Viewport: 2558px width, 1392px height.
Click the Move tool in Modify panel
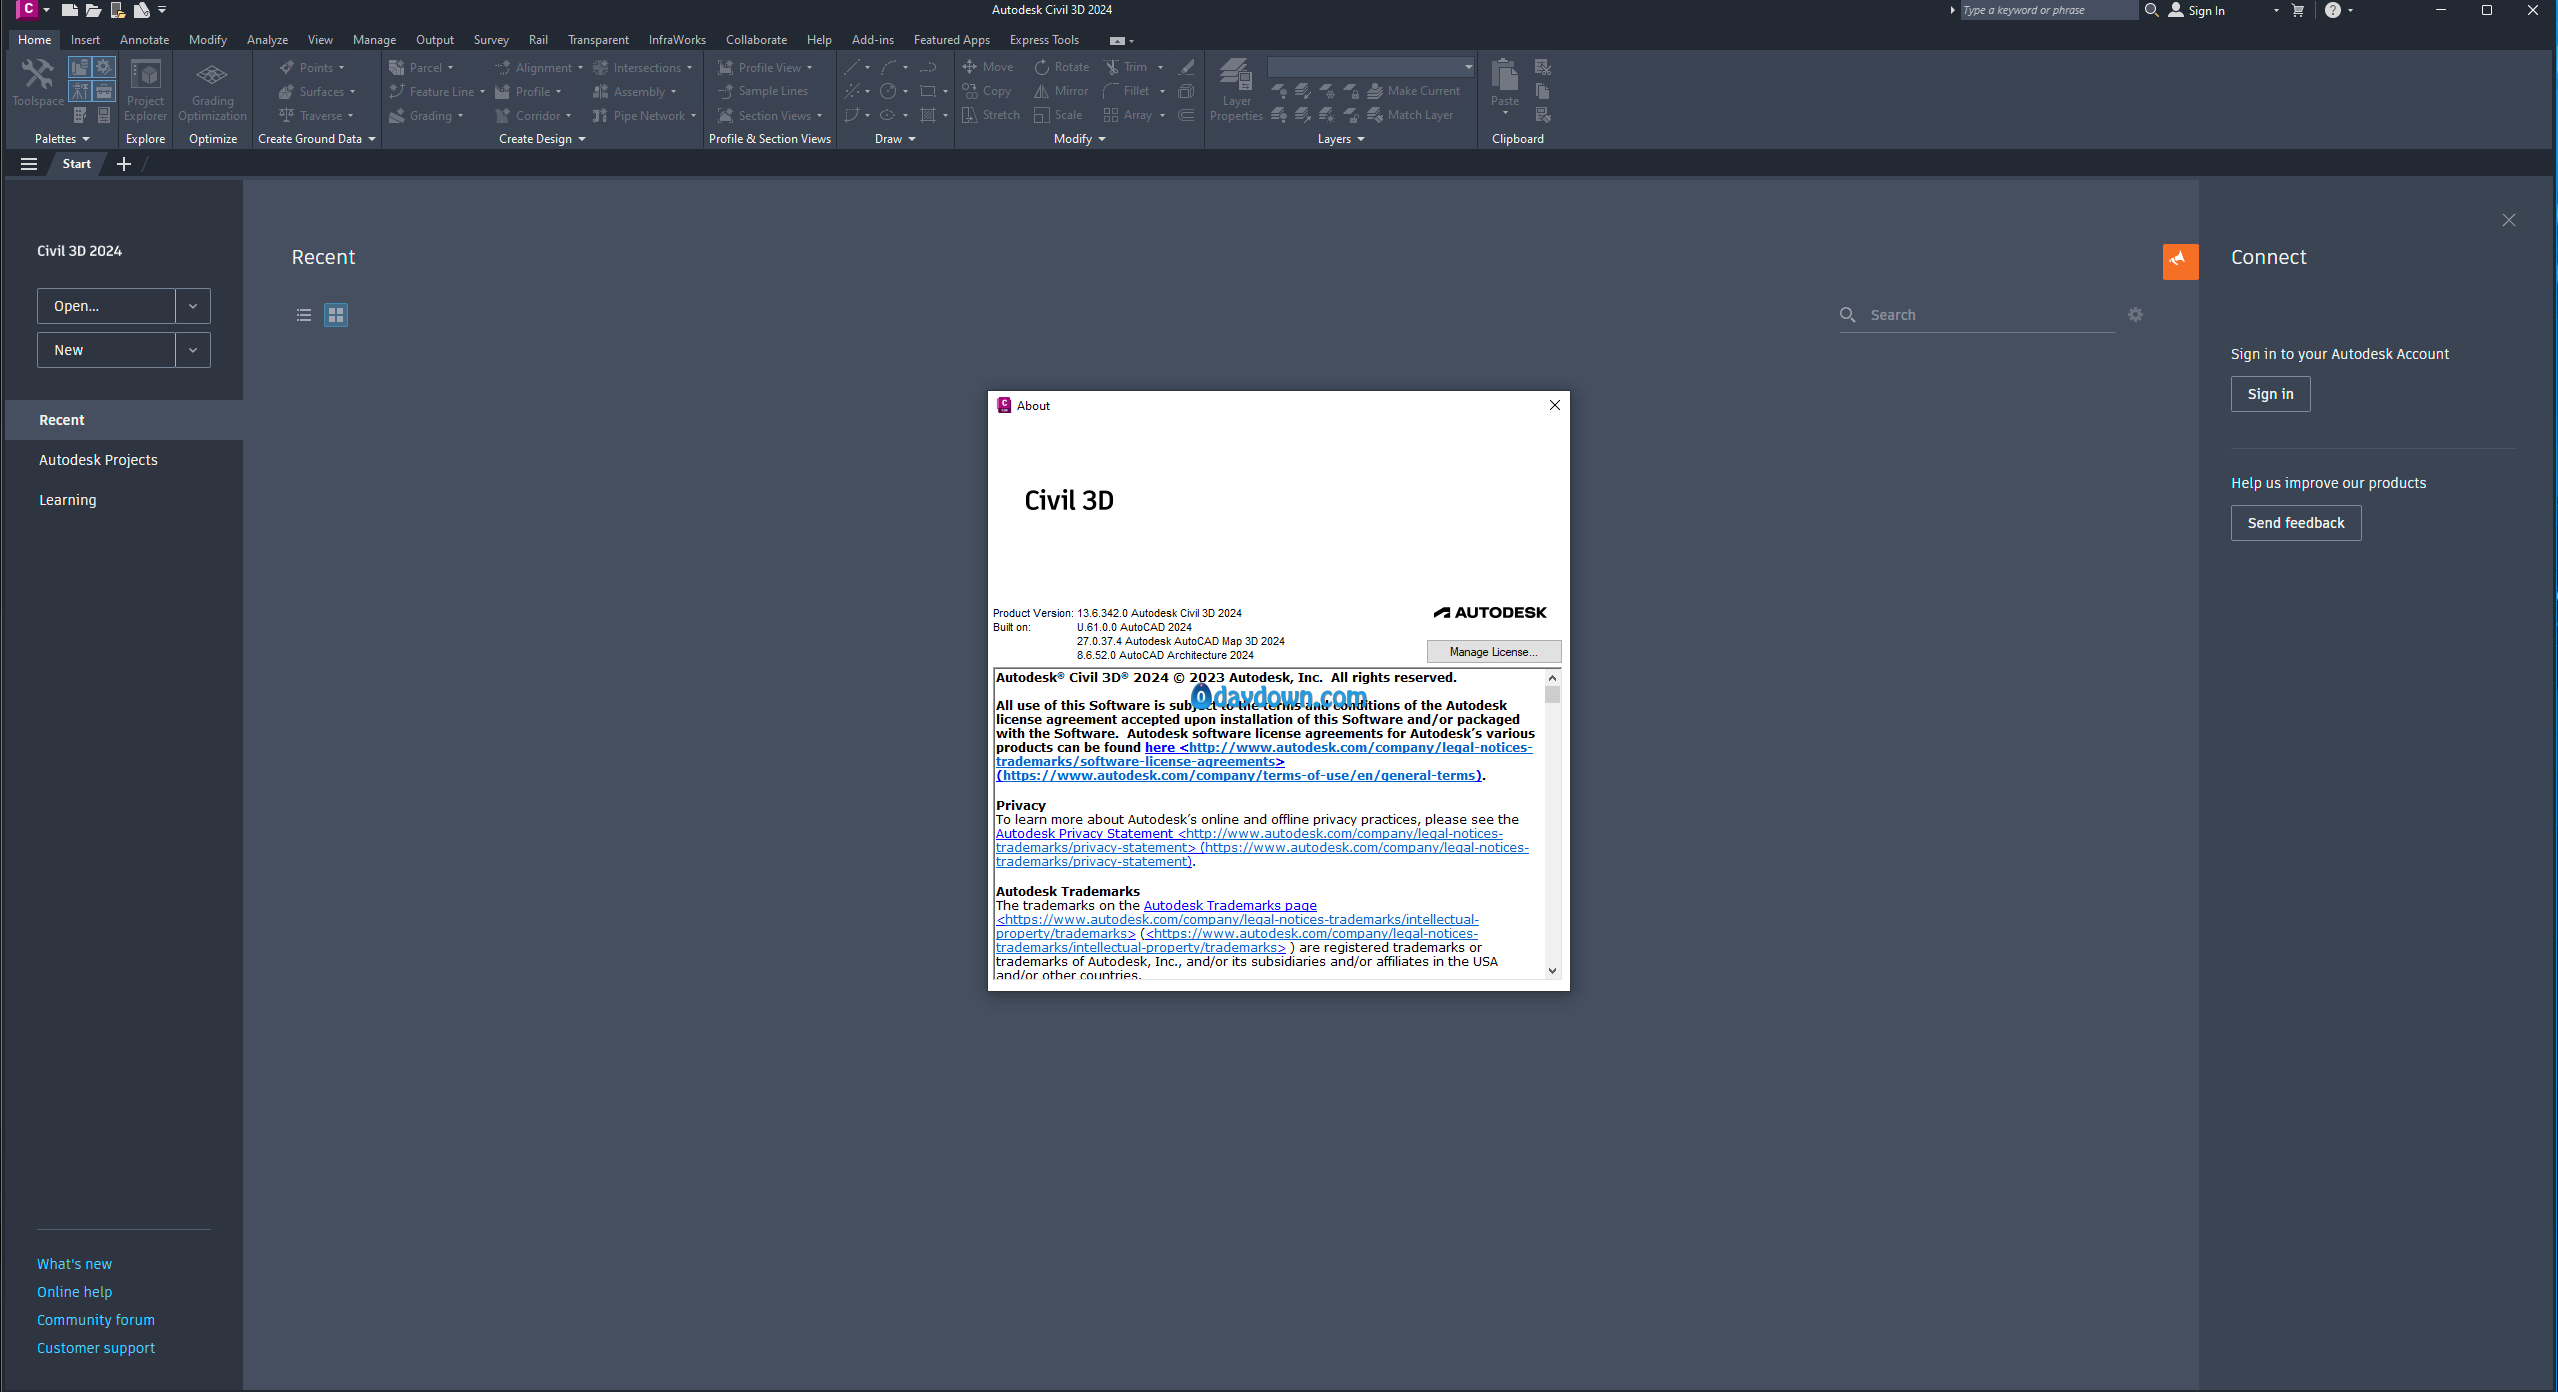pyautogui.click(x=988, y=67)
